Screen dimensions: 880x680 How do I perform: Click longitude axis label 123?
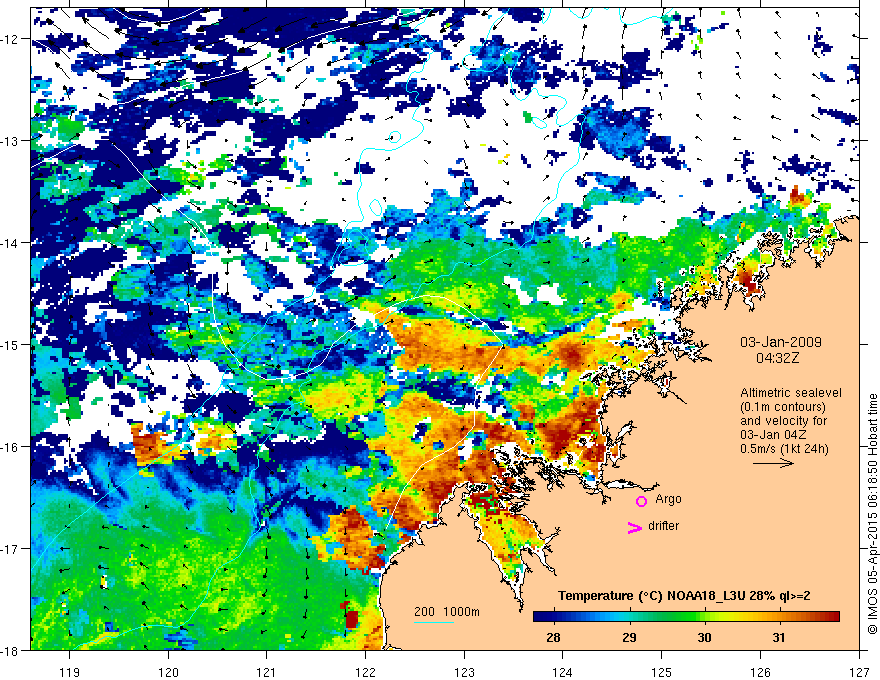[464, 672]
